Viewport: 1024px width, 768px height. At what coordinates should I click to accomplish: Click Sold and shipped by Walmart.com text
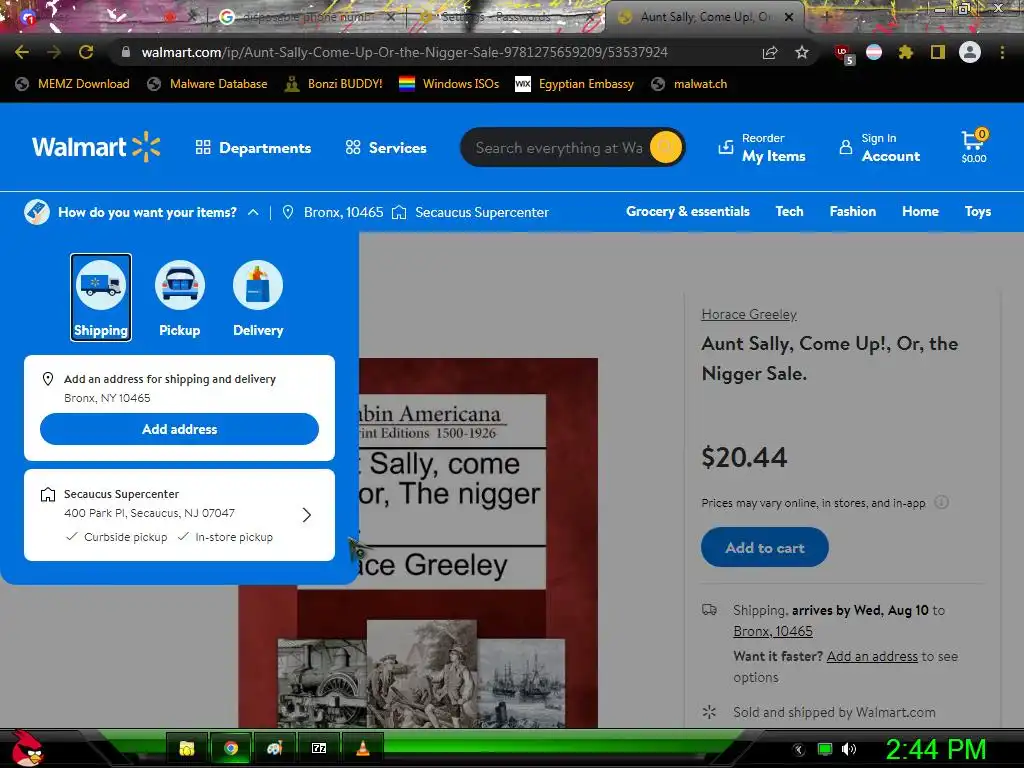coord(834,712)
